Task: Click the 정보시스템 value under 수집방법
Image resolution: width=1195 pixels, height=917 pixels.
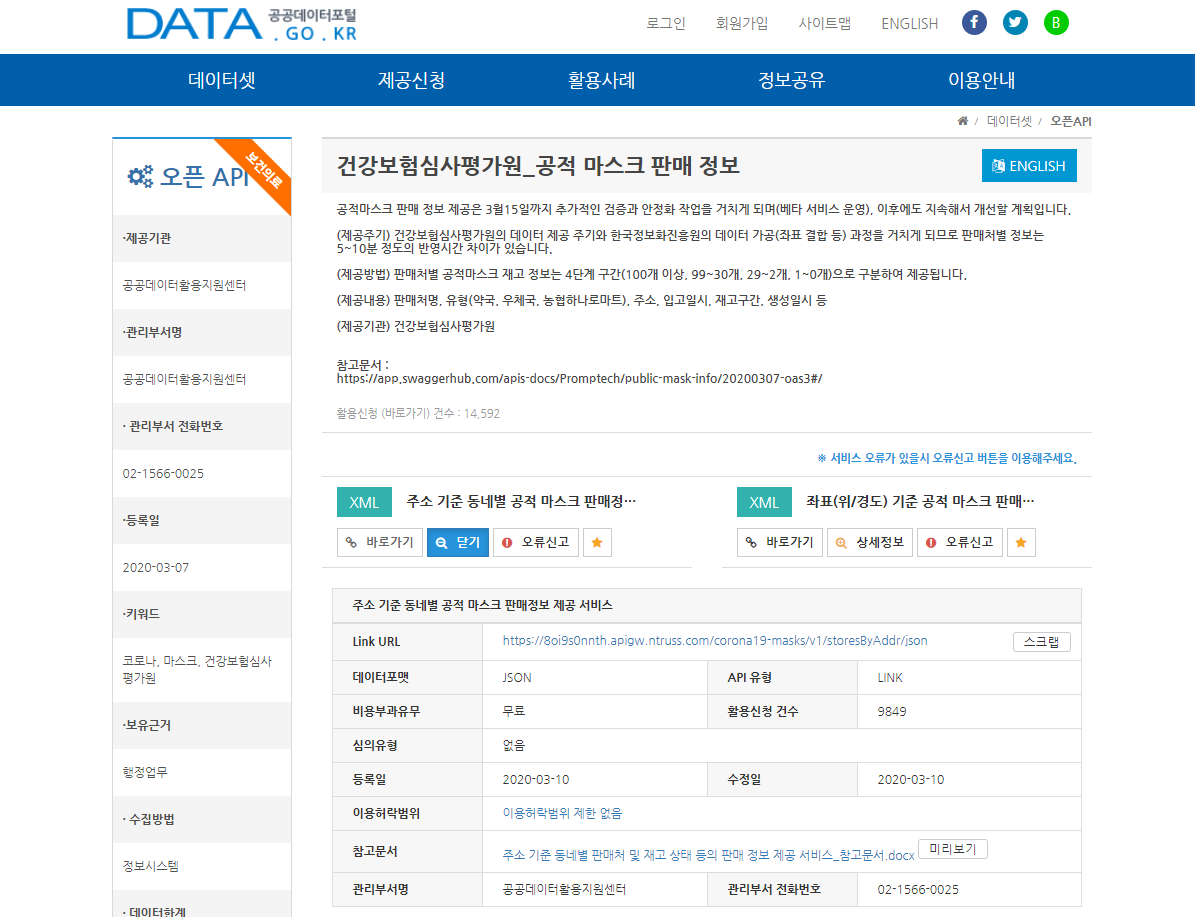Action: point(150,866)
